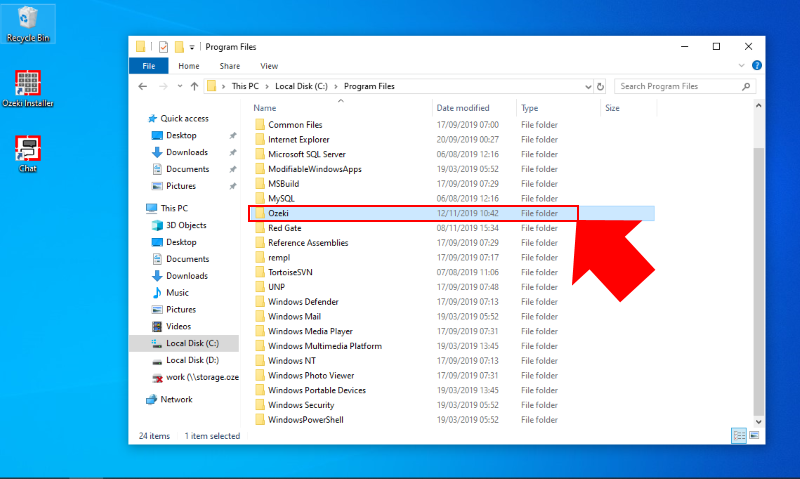Select Local Disk (D:) in navigation pane

(x=192, y=360)
